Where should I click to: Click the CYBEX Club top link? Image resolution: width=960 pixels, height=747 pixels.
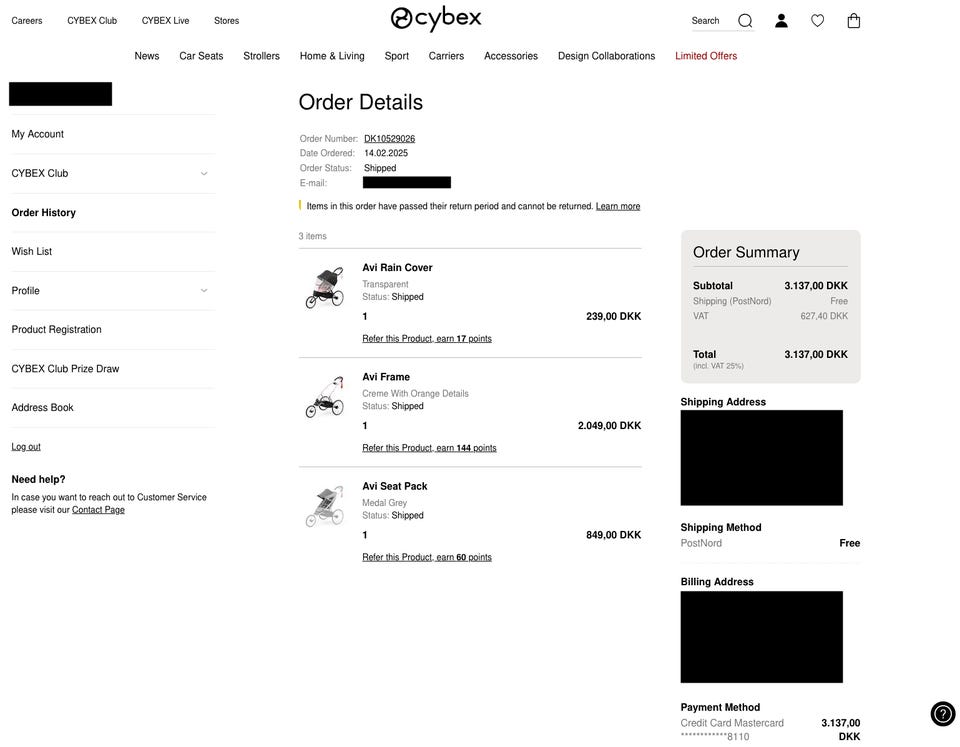[92, 21]
